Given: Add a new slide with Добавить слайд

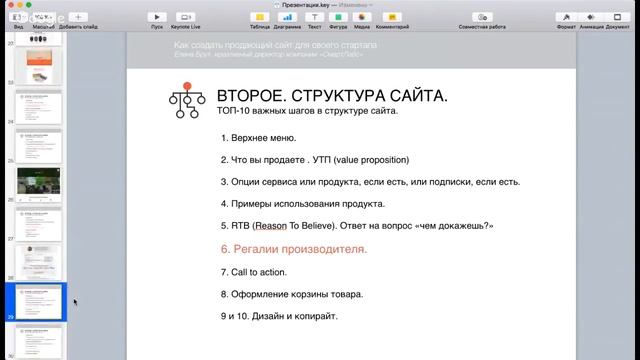Looking at the screenshot, I should click(78, 17).
